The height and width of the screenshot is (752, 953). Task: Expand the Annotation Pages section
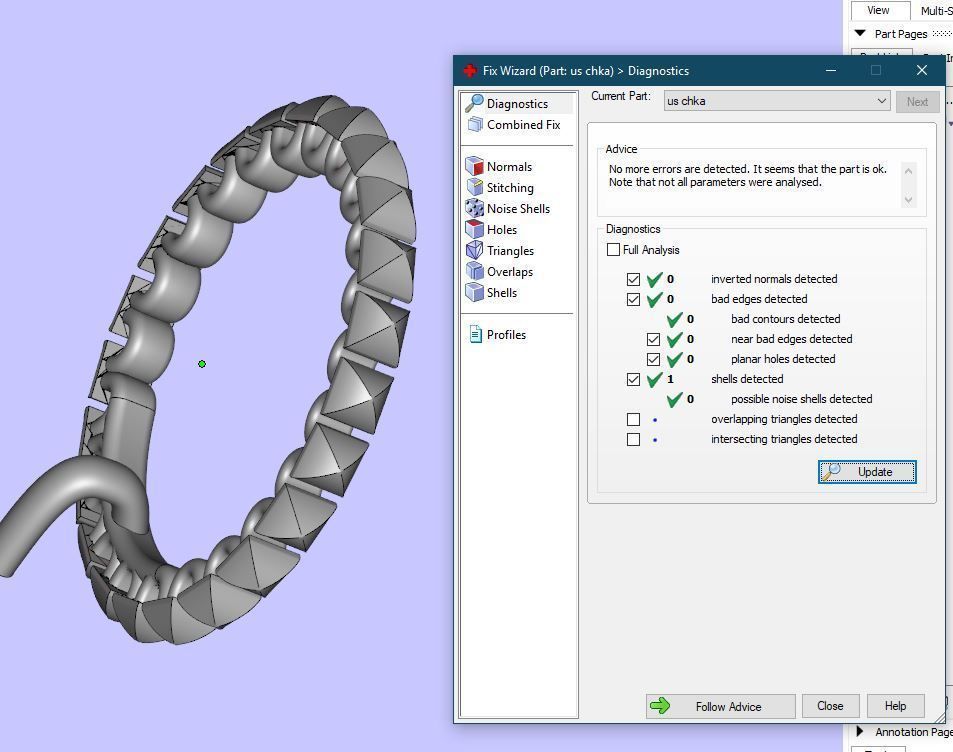[x=859, y=731]
